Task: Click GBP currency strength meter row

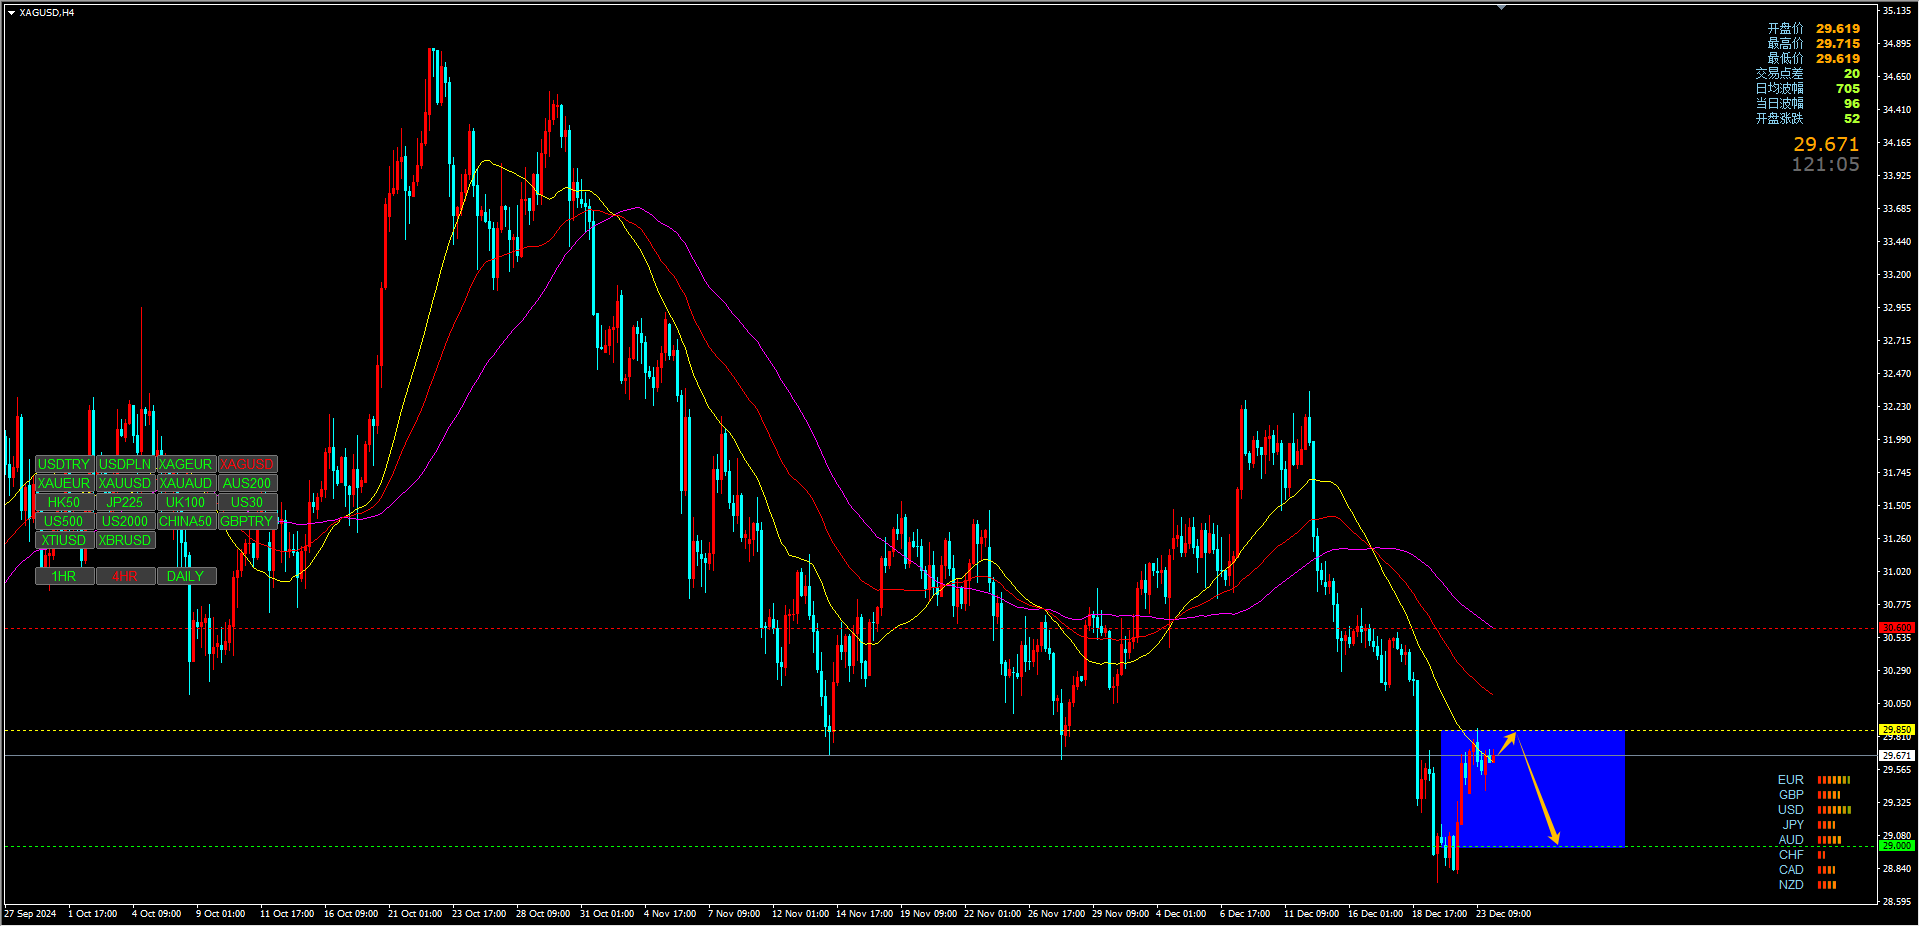Action: [1809, 795]
